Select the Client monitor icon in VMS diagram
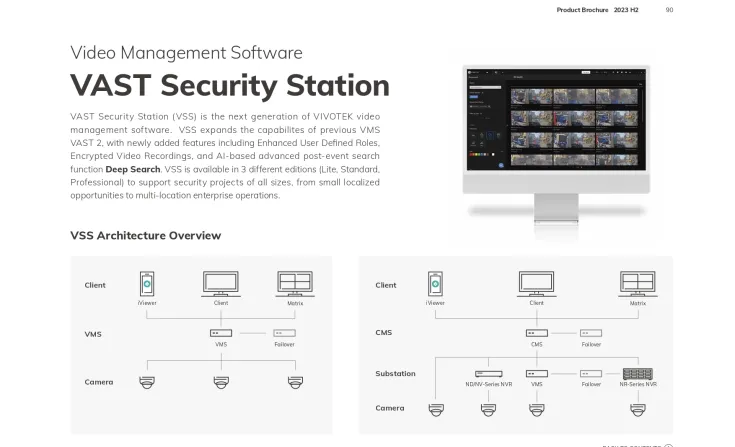 tap(221, 283)
